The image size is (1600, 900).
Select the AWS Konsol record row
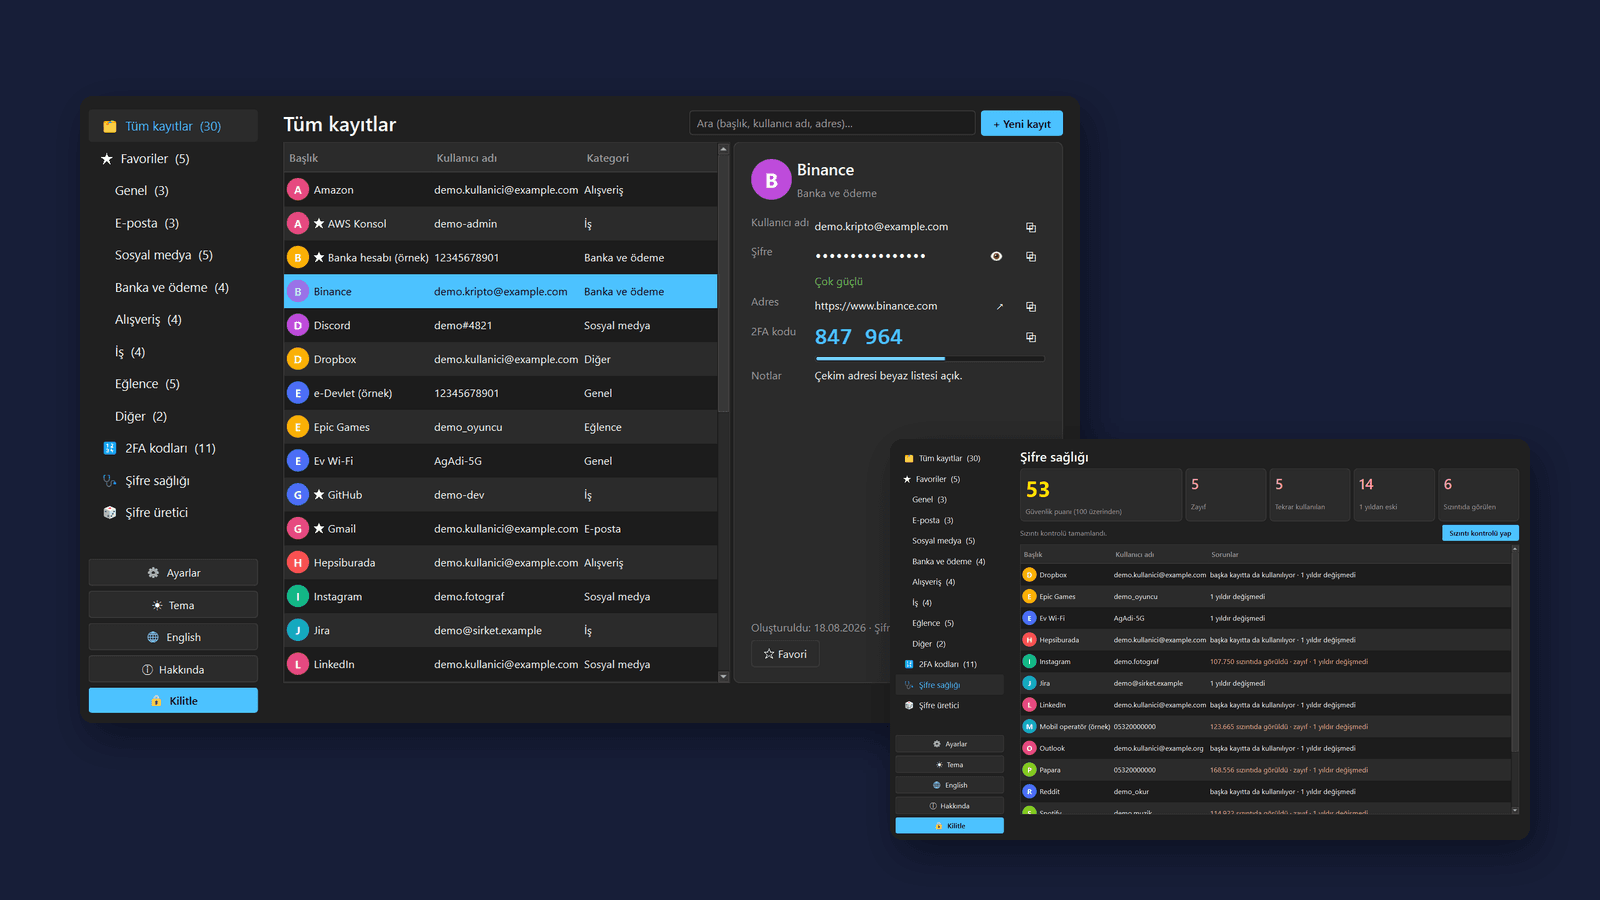coord(500,224)
